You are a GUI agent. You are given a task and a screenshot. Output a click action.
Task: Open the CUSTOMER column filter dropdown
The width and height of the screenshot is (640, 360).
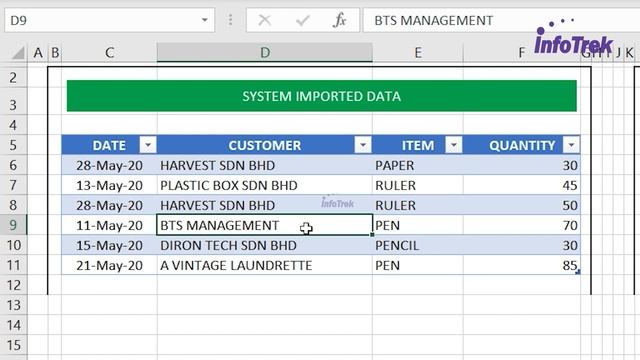(x=363, y=145)
